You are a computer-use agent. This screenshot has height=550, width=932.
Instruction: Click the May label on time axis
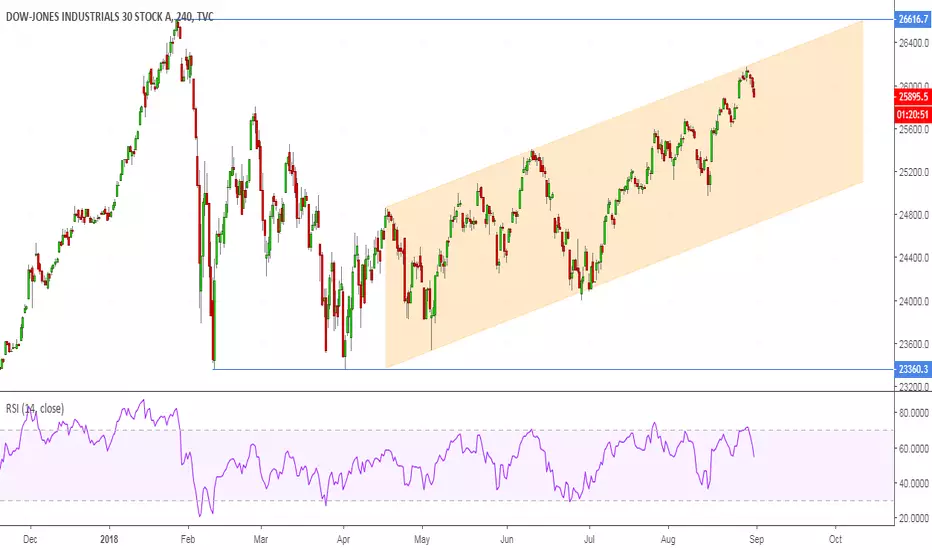[421, 539]
